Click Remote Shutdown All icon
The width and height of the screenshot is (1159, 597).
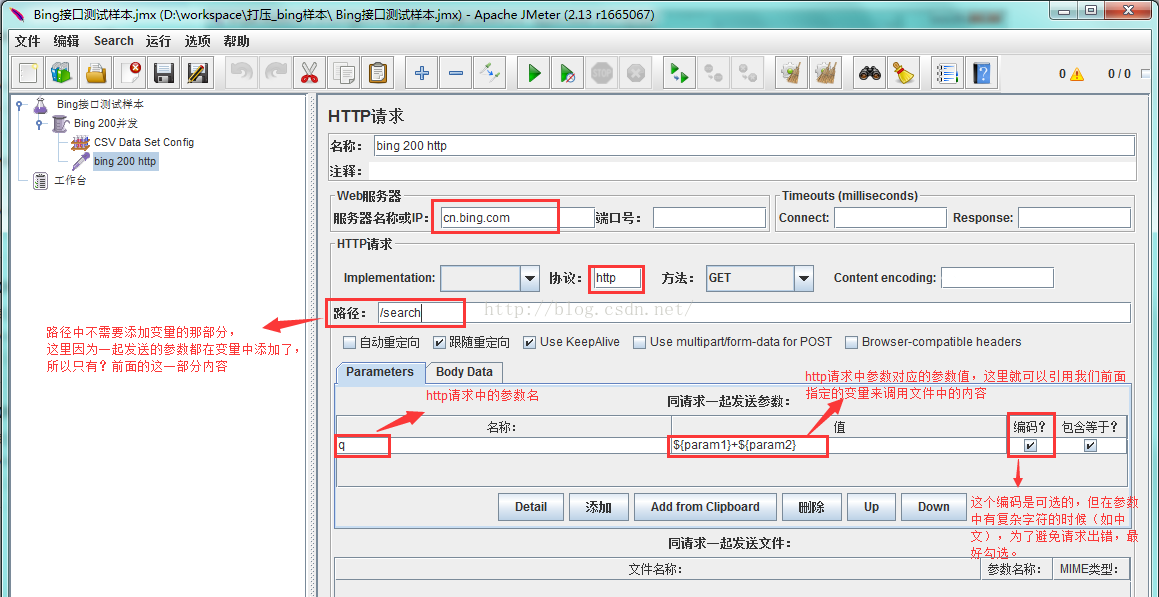click(x=747, y=72)
